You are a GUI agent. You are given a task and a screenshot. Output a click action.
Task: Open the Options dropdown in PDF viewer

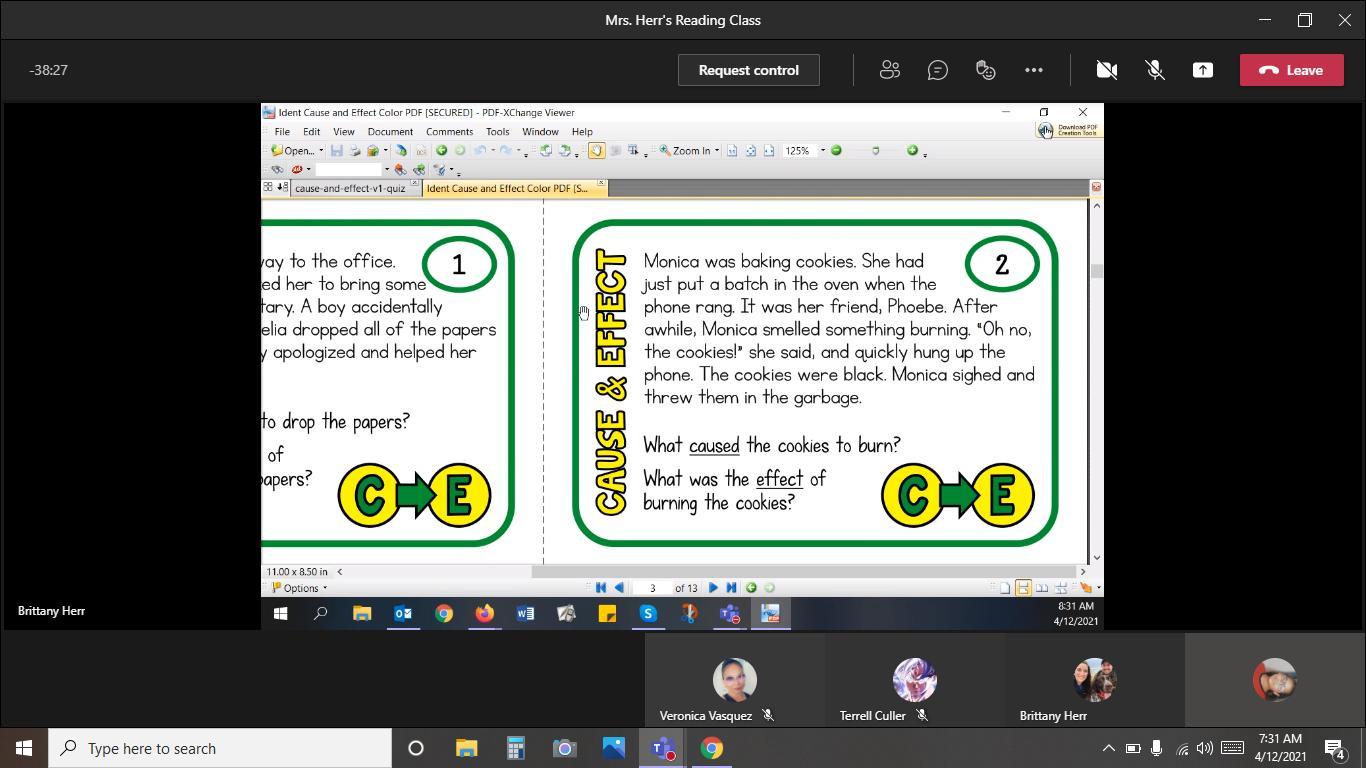point(300,588)
